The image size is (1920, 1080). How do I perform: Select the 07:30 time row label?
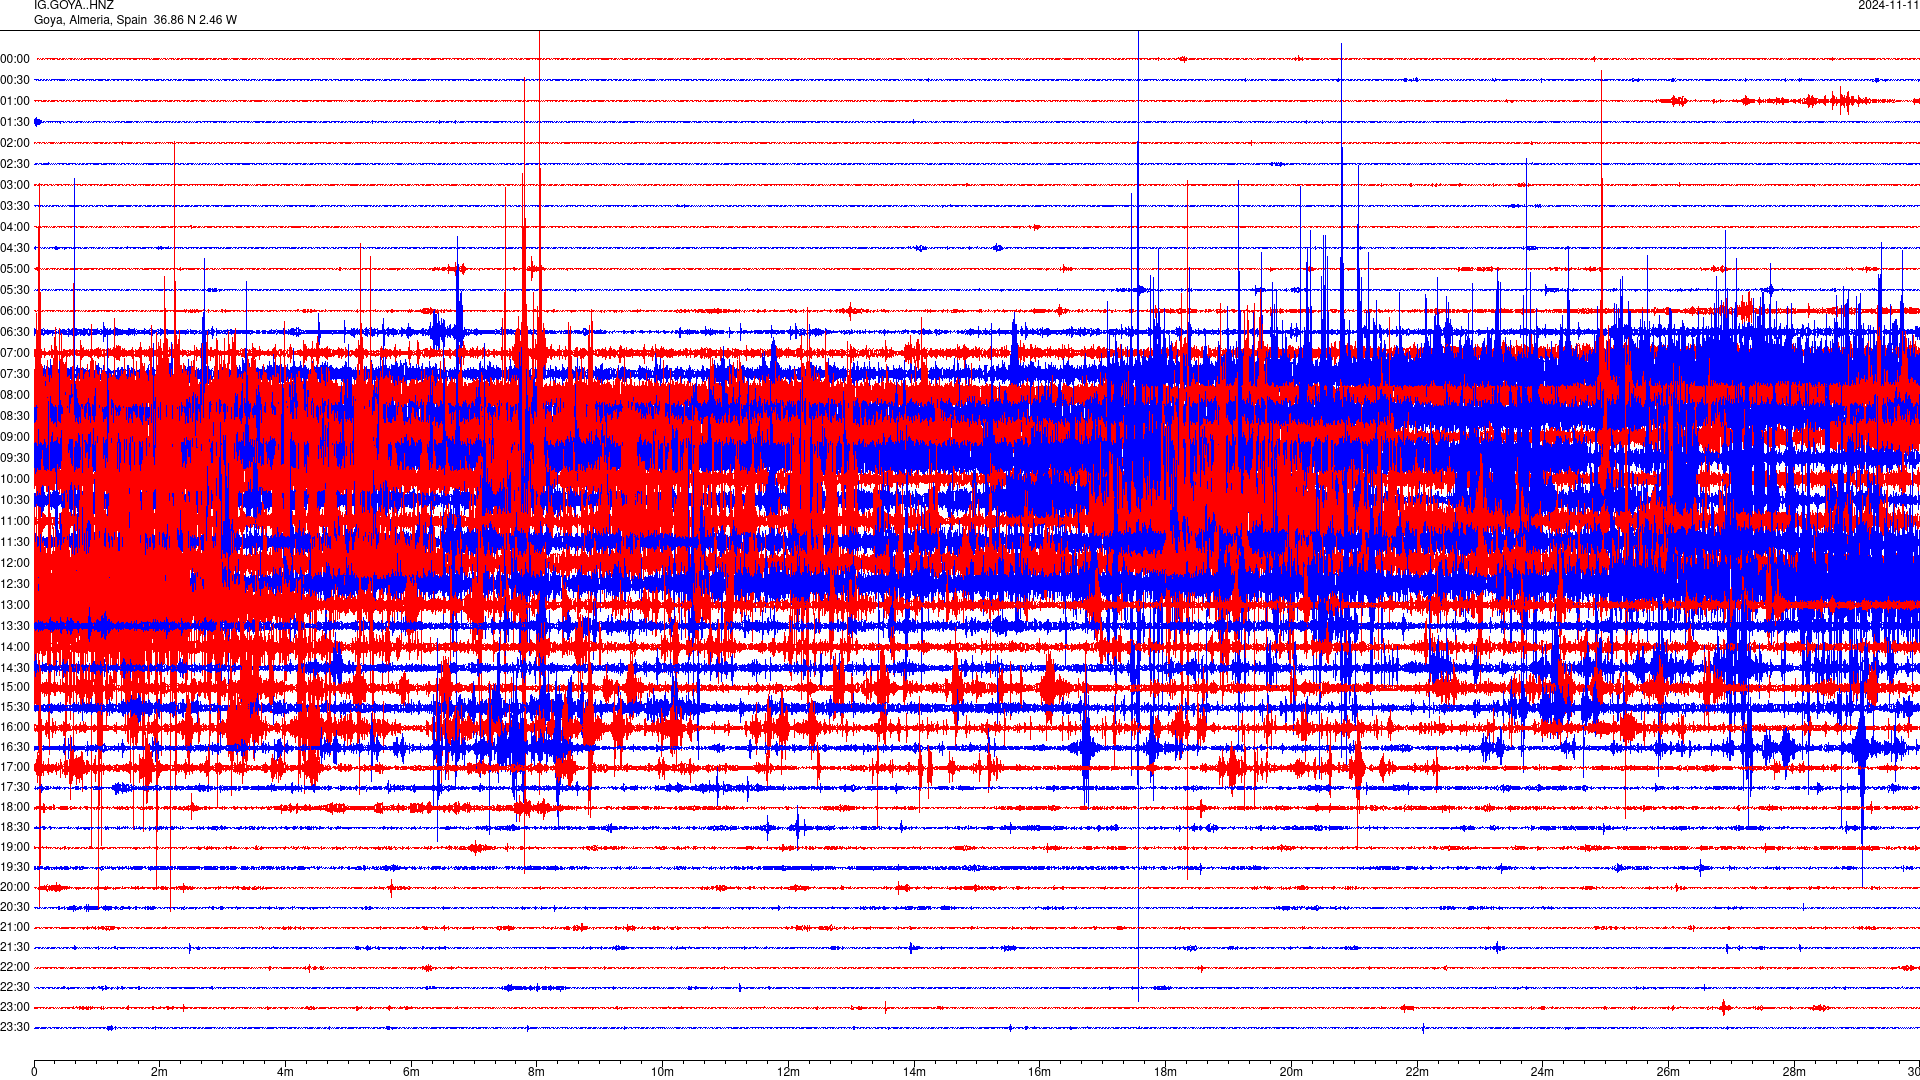[15, 374]
